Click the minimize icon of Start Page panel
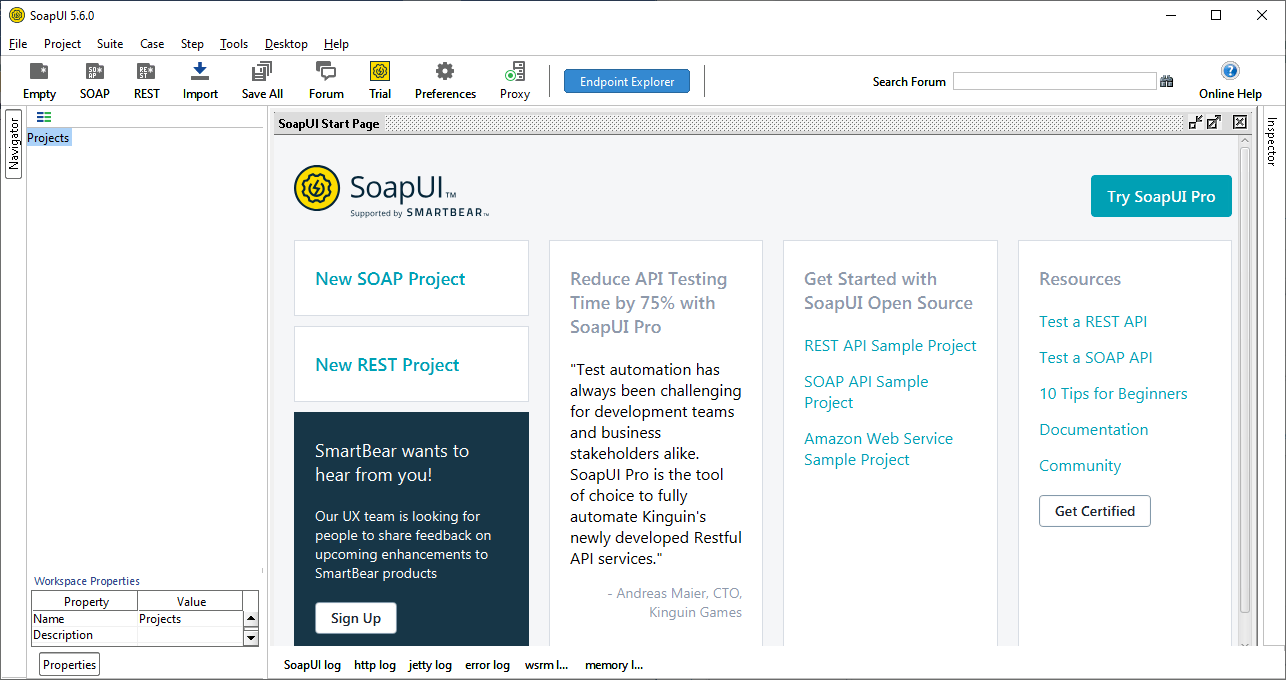Viewport: 1286px width, 680px height. coord(1196,122)
